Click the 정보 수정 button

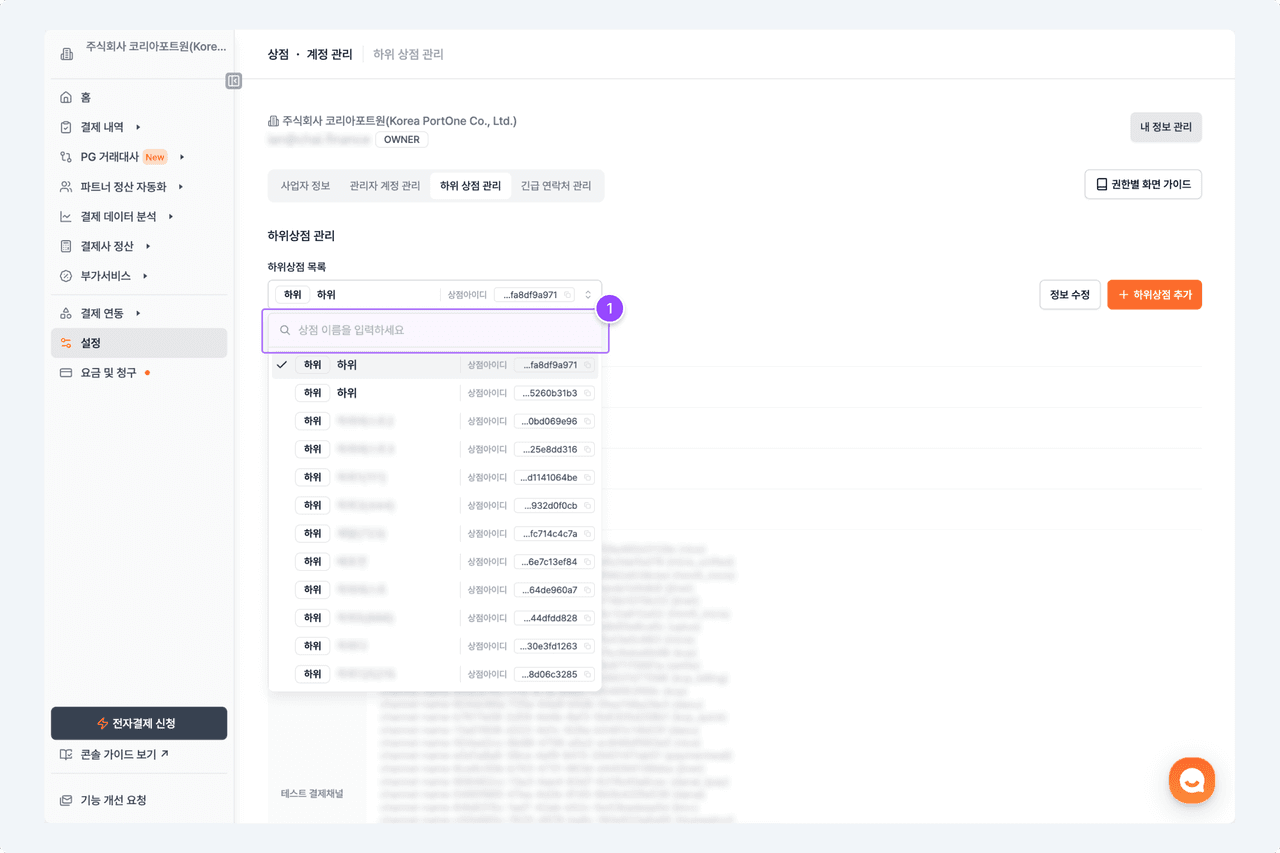pyautogui.click(x=1070, y=295)
